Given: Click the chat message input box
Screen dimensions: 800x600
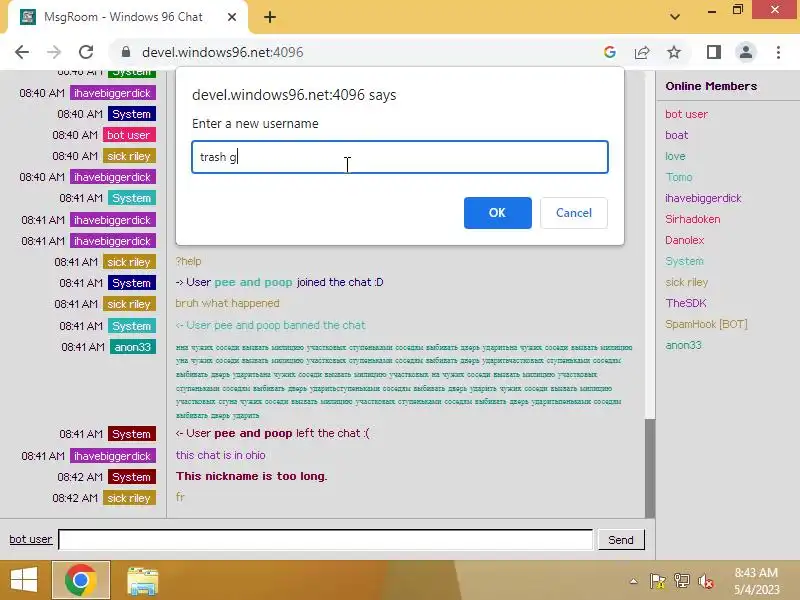Looking at the screenshot, I should click(x=326, y=540).
